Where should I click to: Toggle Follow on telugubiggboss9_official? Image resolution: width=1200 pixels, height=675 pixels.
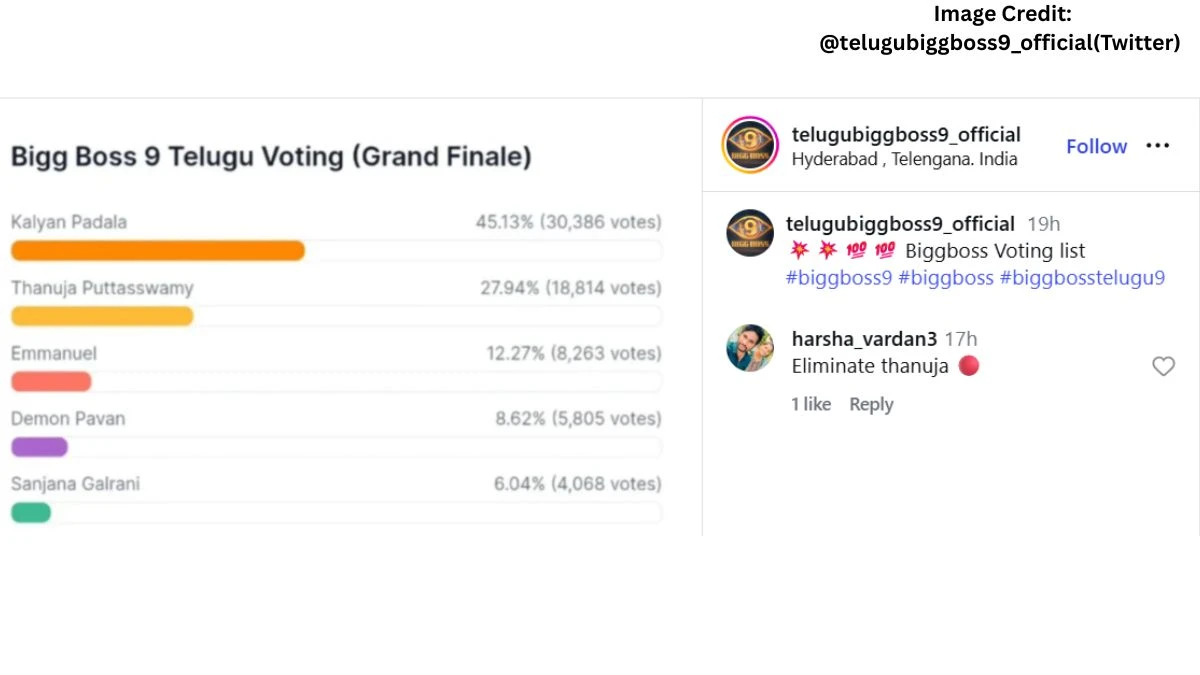[1096, 146]
